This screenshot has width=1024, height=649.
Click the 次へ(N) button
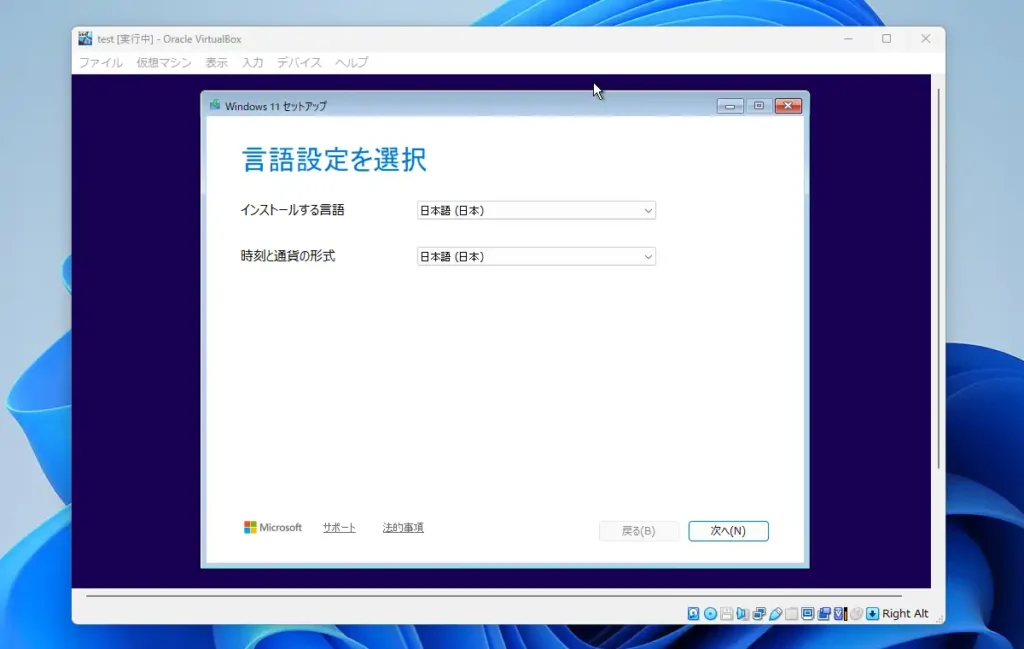(x=729, y=530)
